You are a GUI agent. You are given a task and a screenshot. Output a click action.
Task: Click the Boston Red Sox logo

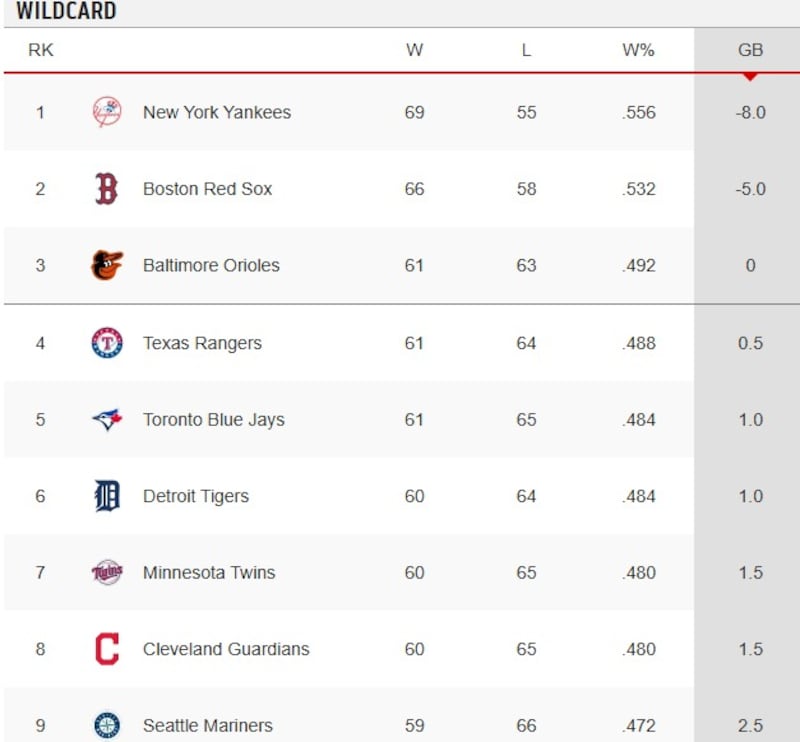pos(107,189)
